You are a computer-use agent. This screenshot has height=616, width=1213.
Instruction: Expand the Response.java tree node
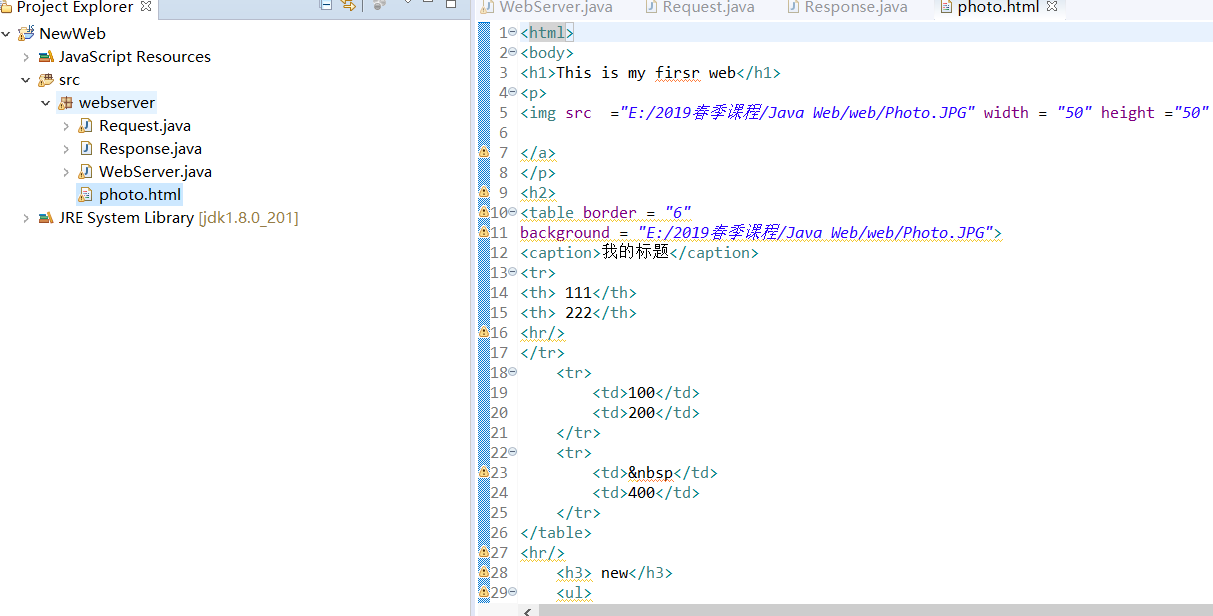click(66, 149)
